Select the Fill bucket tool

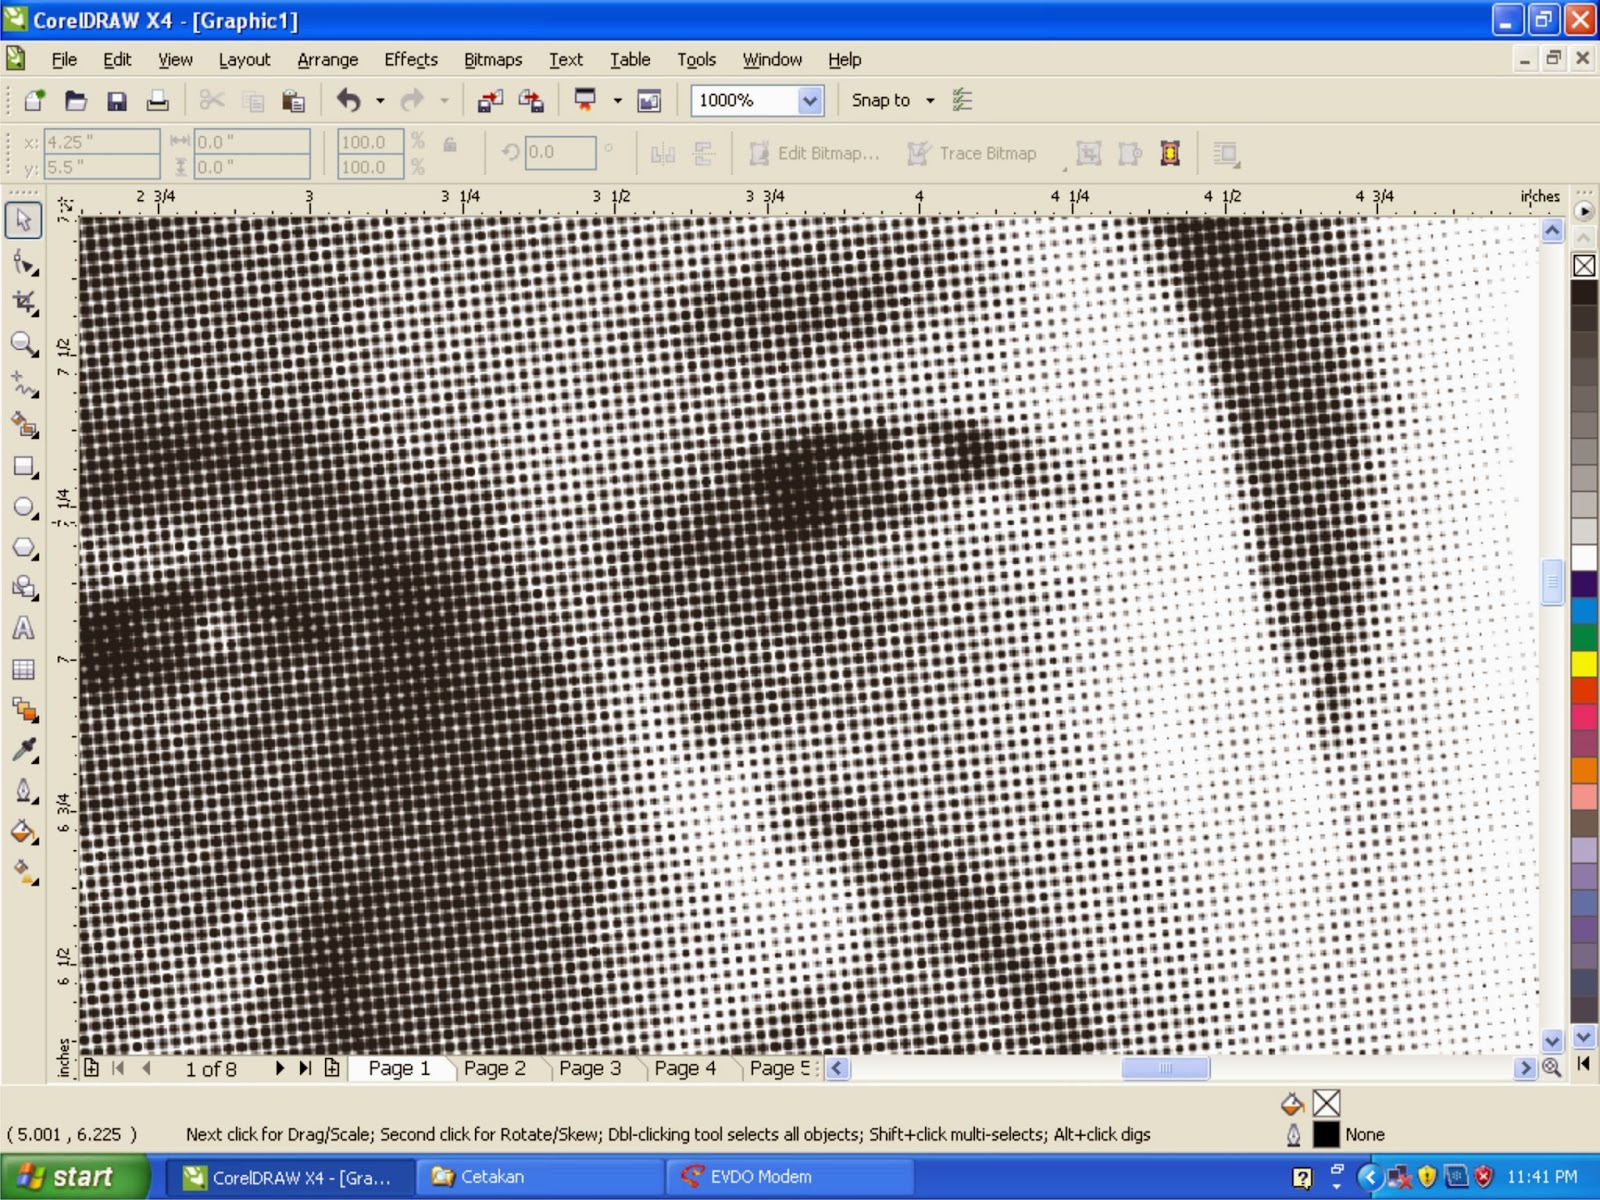pyautogui.click(x=23, y=832)
